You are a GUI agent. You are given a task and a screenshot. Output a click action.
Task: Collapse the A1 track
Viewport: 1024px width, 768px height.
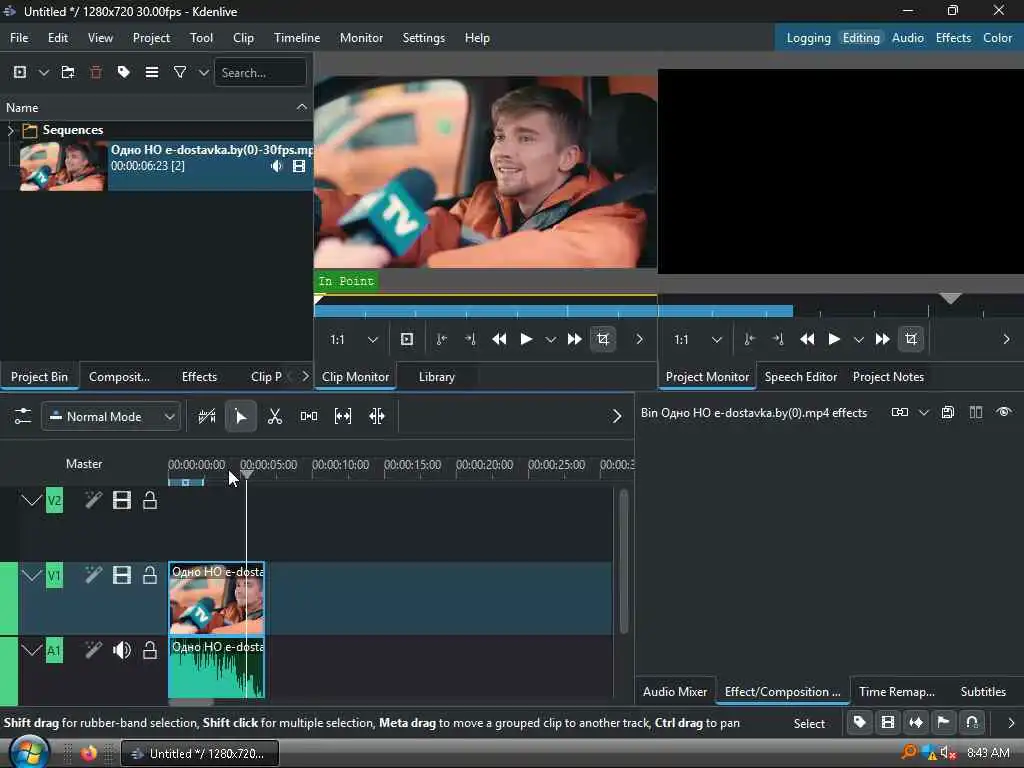click(31, 650)
